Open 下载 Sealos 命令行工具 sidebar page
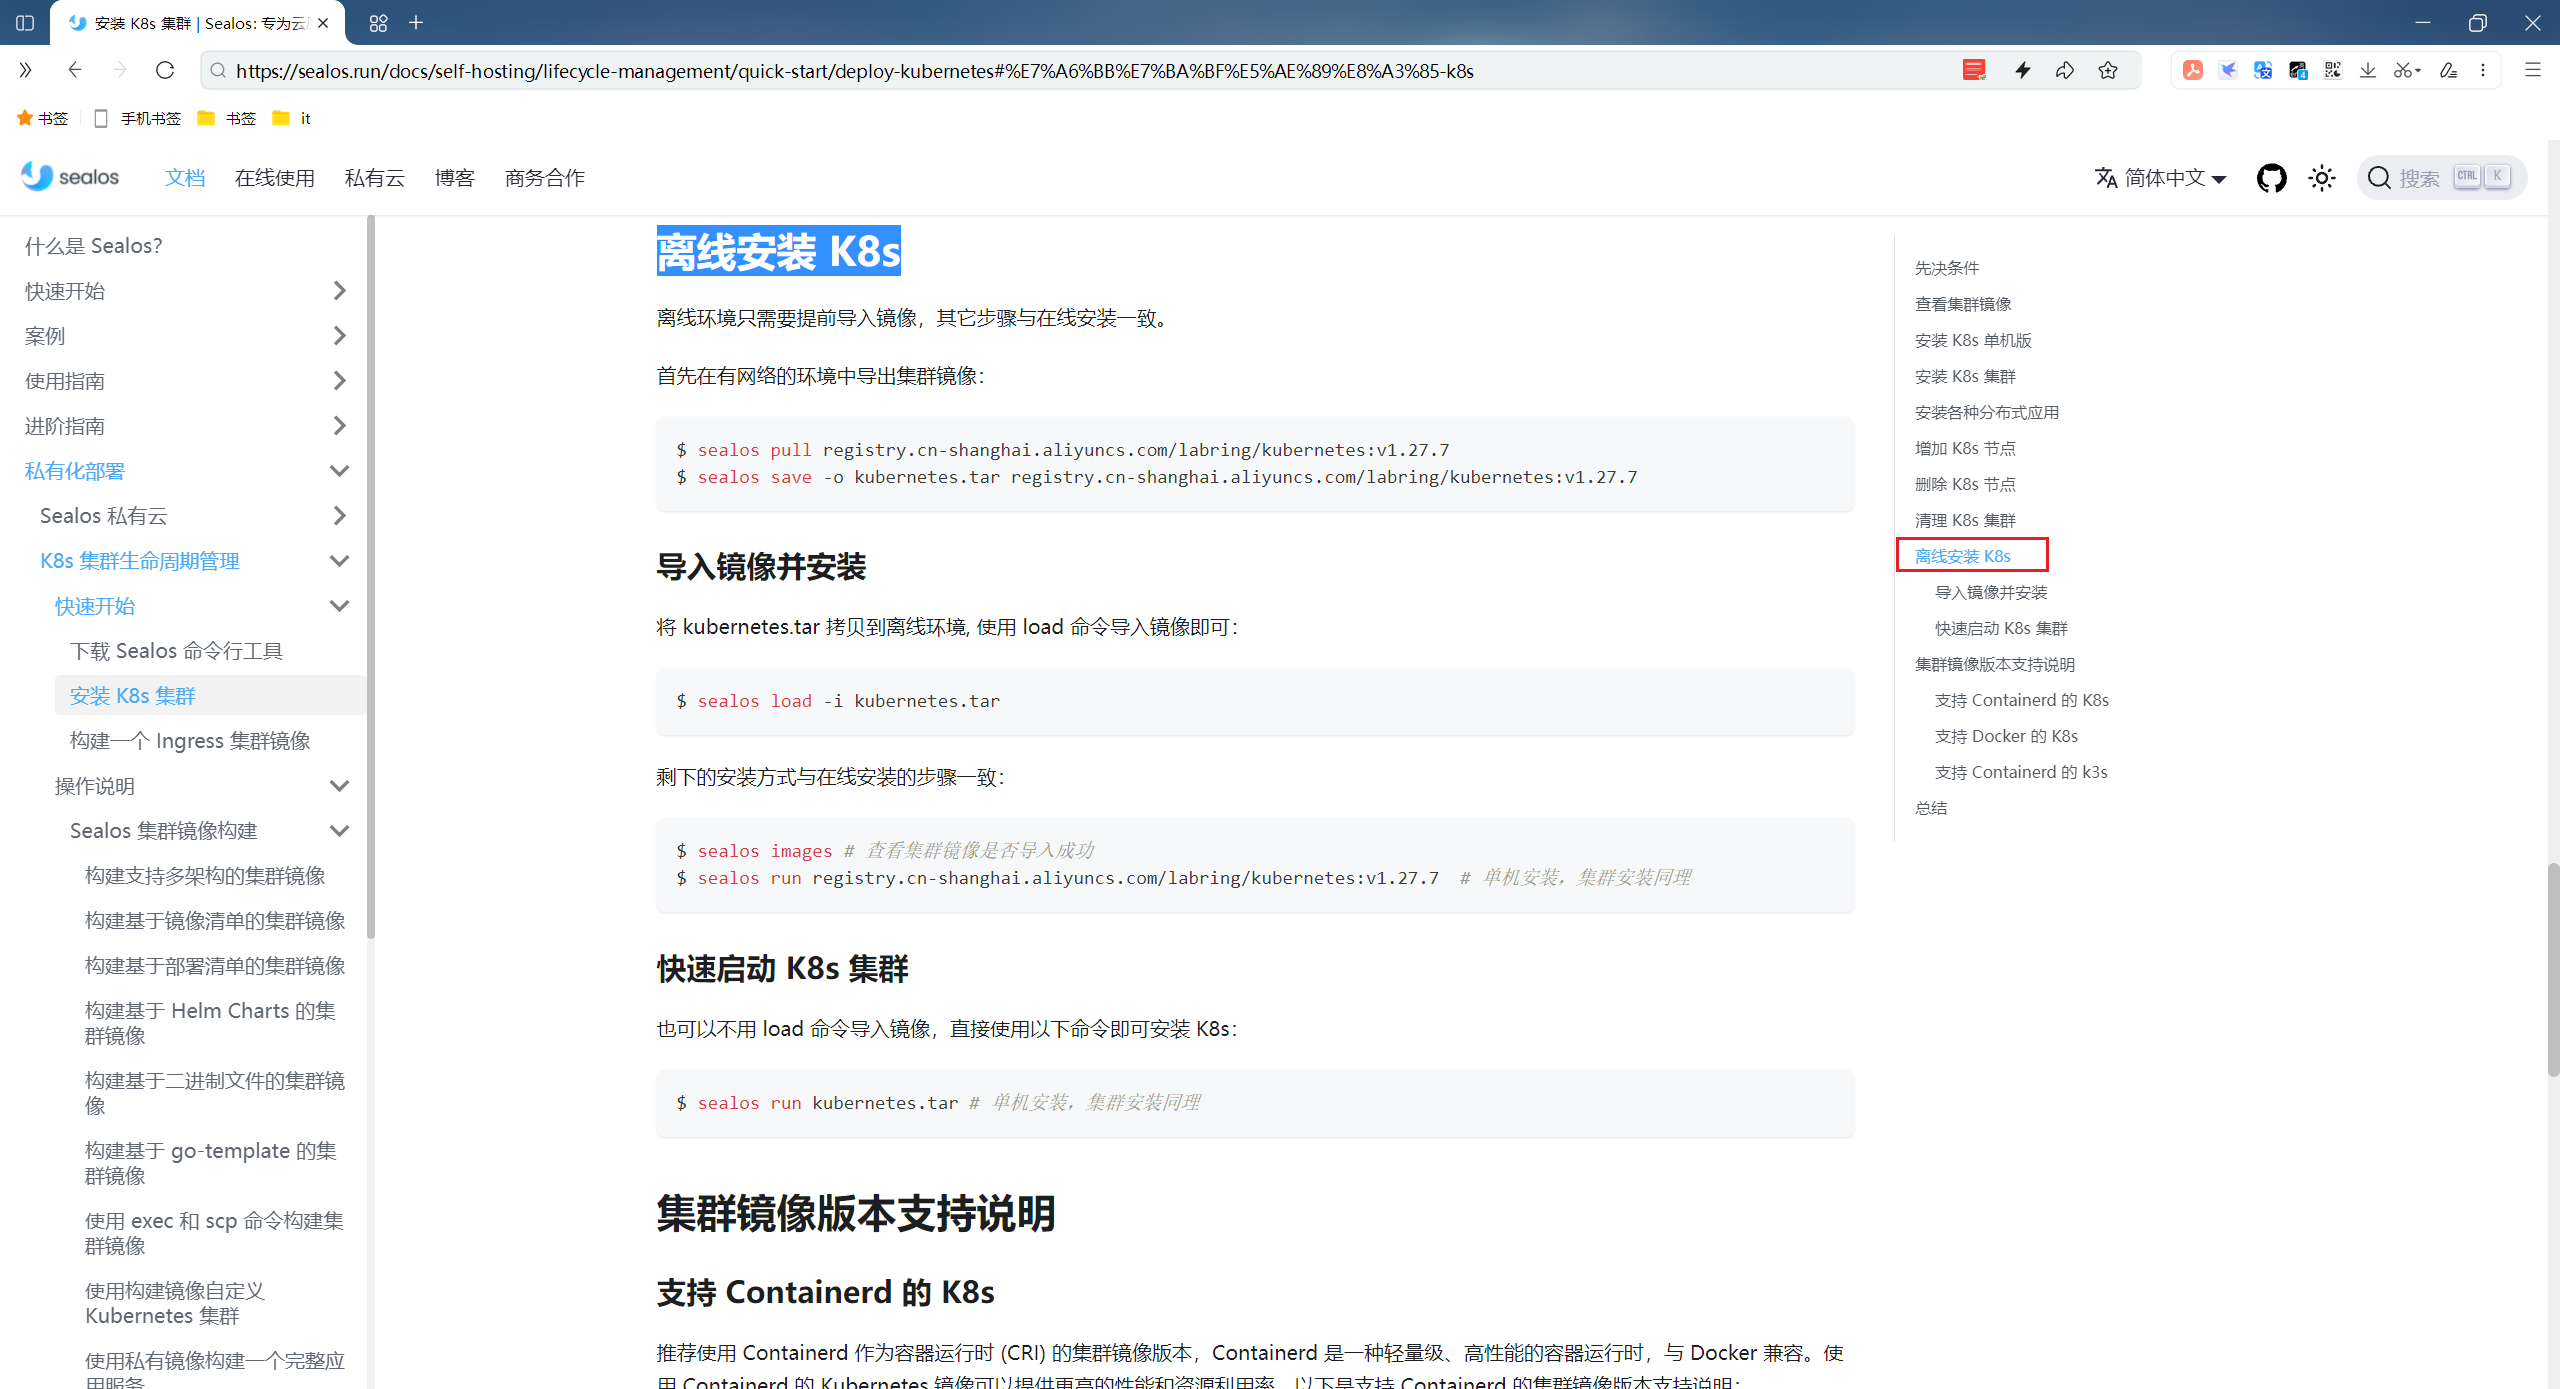The width and height of the screenshot is (2560, 1389). point(177,651)
